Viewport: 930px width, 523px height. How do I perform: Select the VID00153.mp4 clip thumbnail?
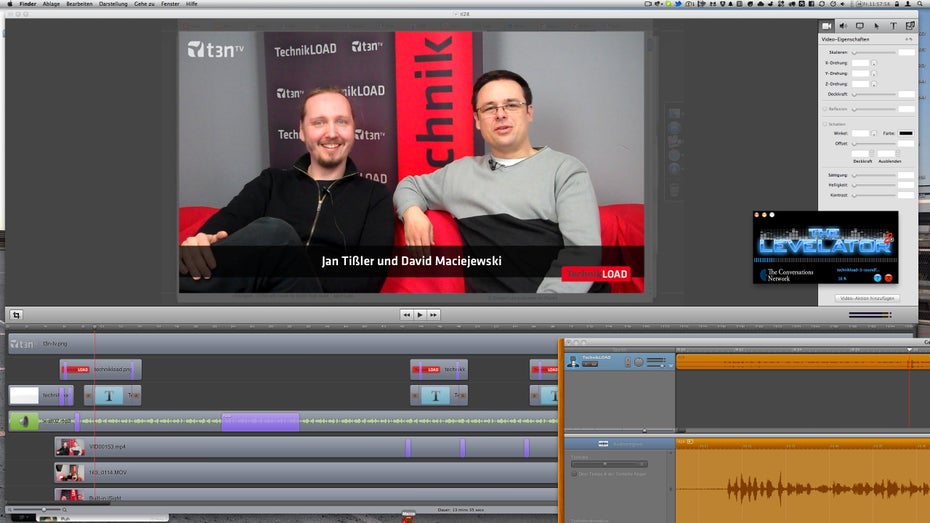(x=70, y=447)
